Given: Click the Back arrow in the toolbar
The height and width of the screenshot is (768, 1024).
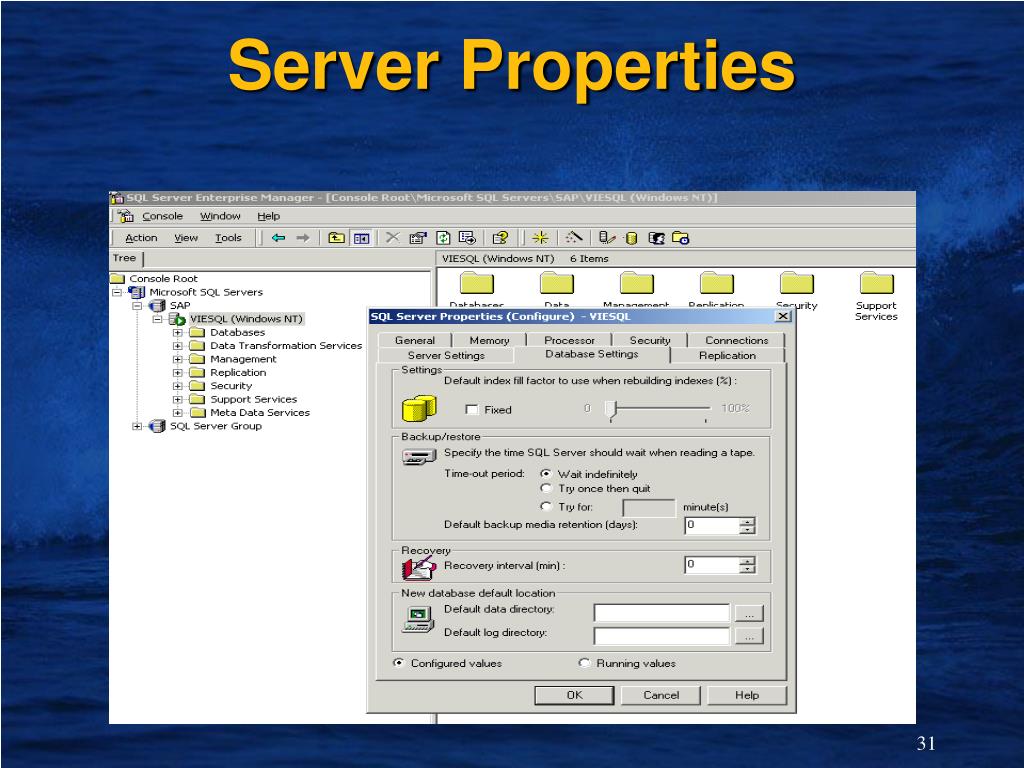Looking at the screenshot, I should tap(279, 238).
